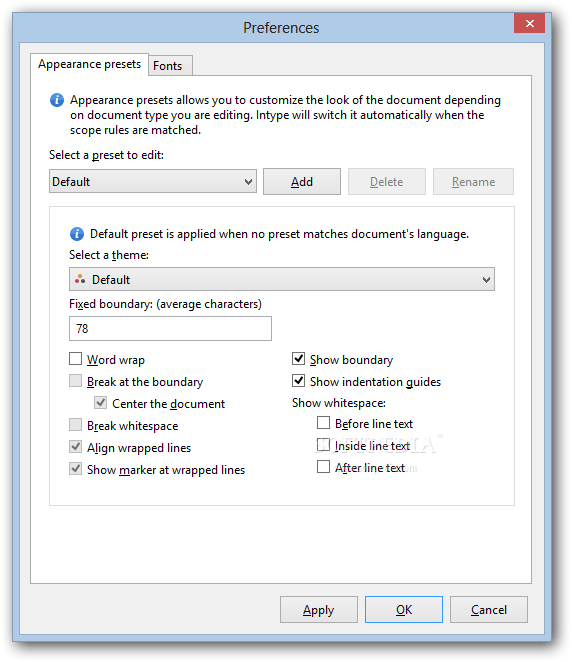Toggle Break at the boundary checkbox

pos(76,381)
